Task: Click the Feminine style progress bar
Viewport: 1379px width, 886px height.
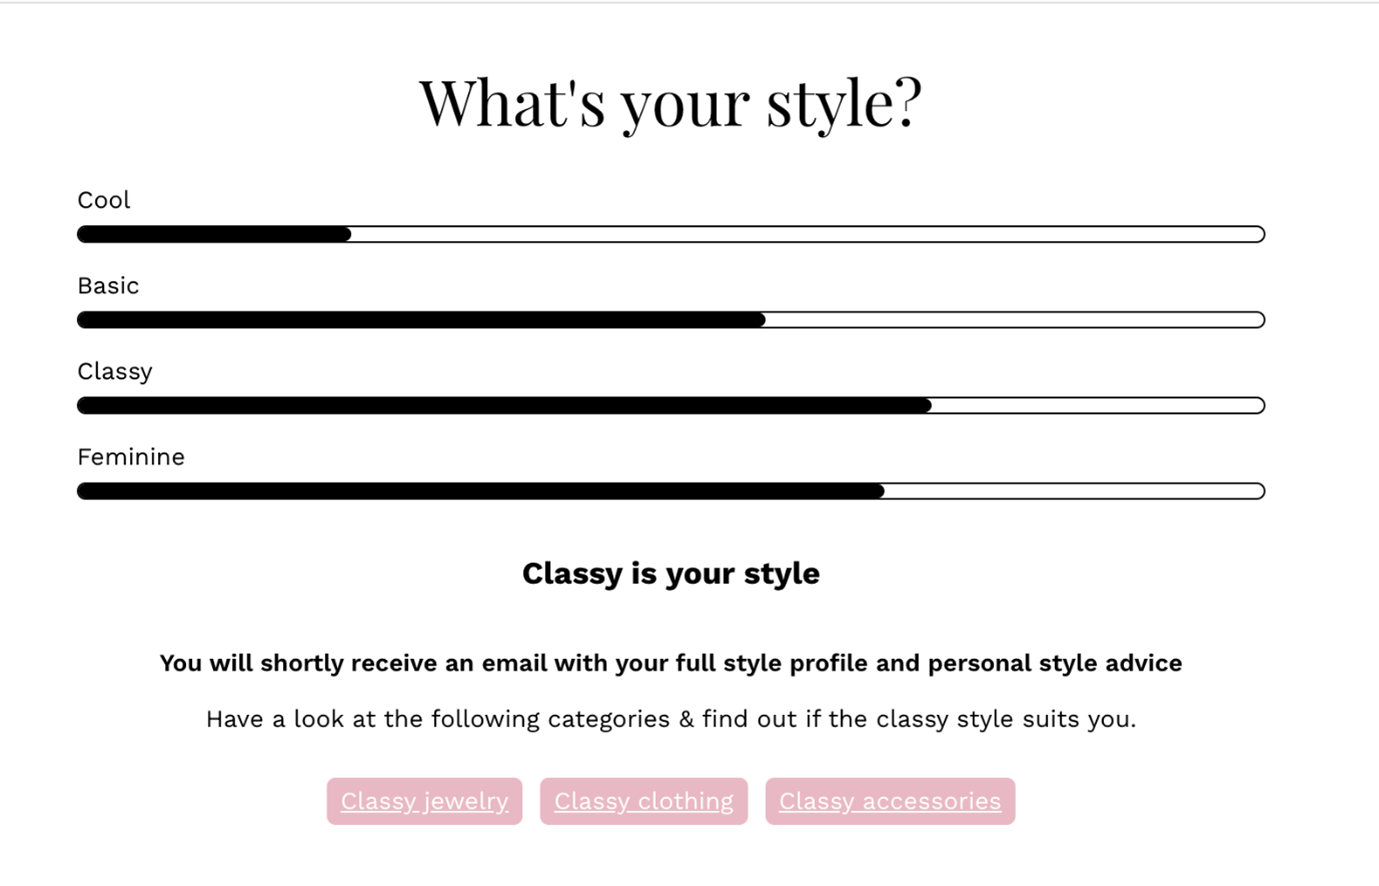Action: click(671, 491)
